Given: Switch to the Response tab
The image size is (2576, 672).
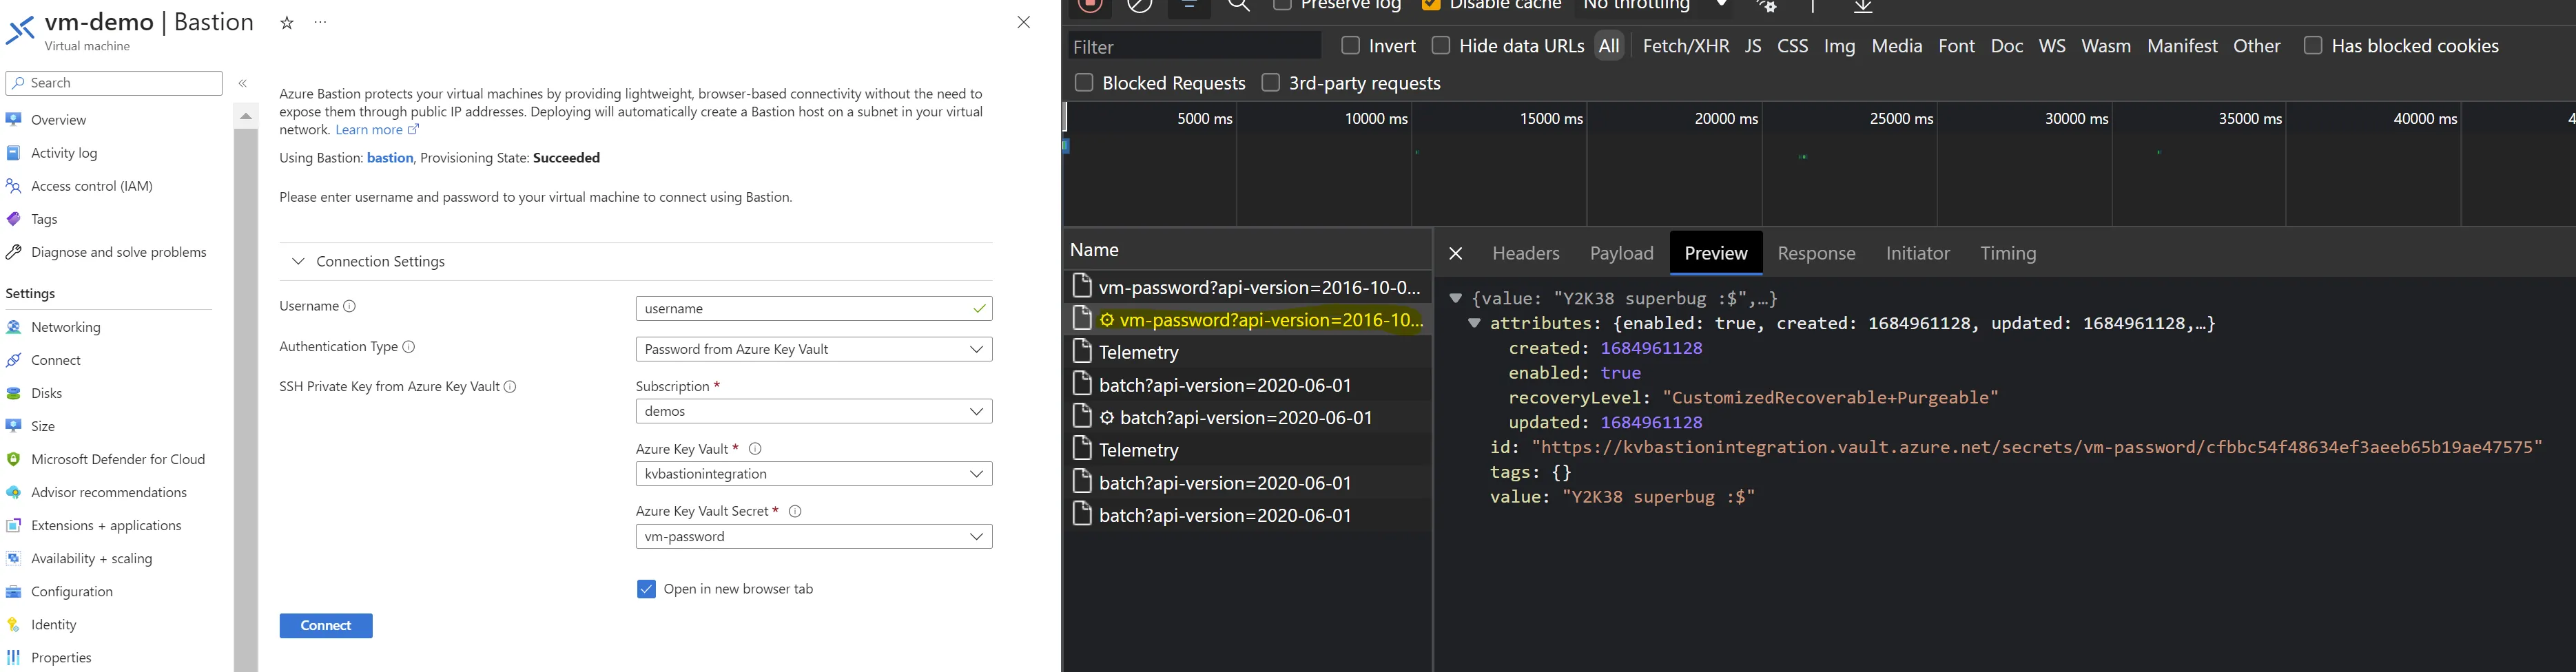Looking at the screenshot, I should pyautogui.click(x=1816, y=253).
